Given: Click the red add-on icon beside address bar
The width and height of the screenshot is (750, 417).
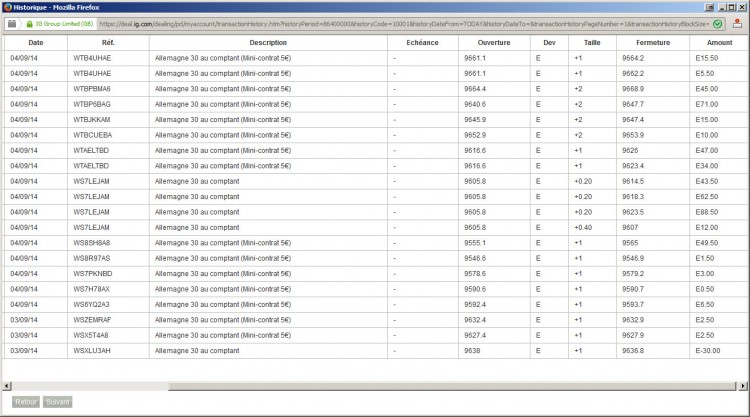Looking at the screenshot, I should point(737,23).
